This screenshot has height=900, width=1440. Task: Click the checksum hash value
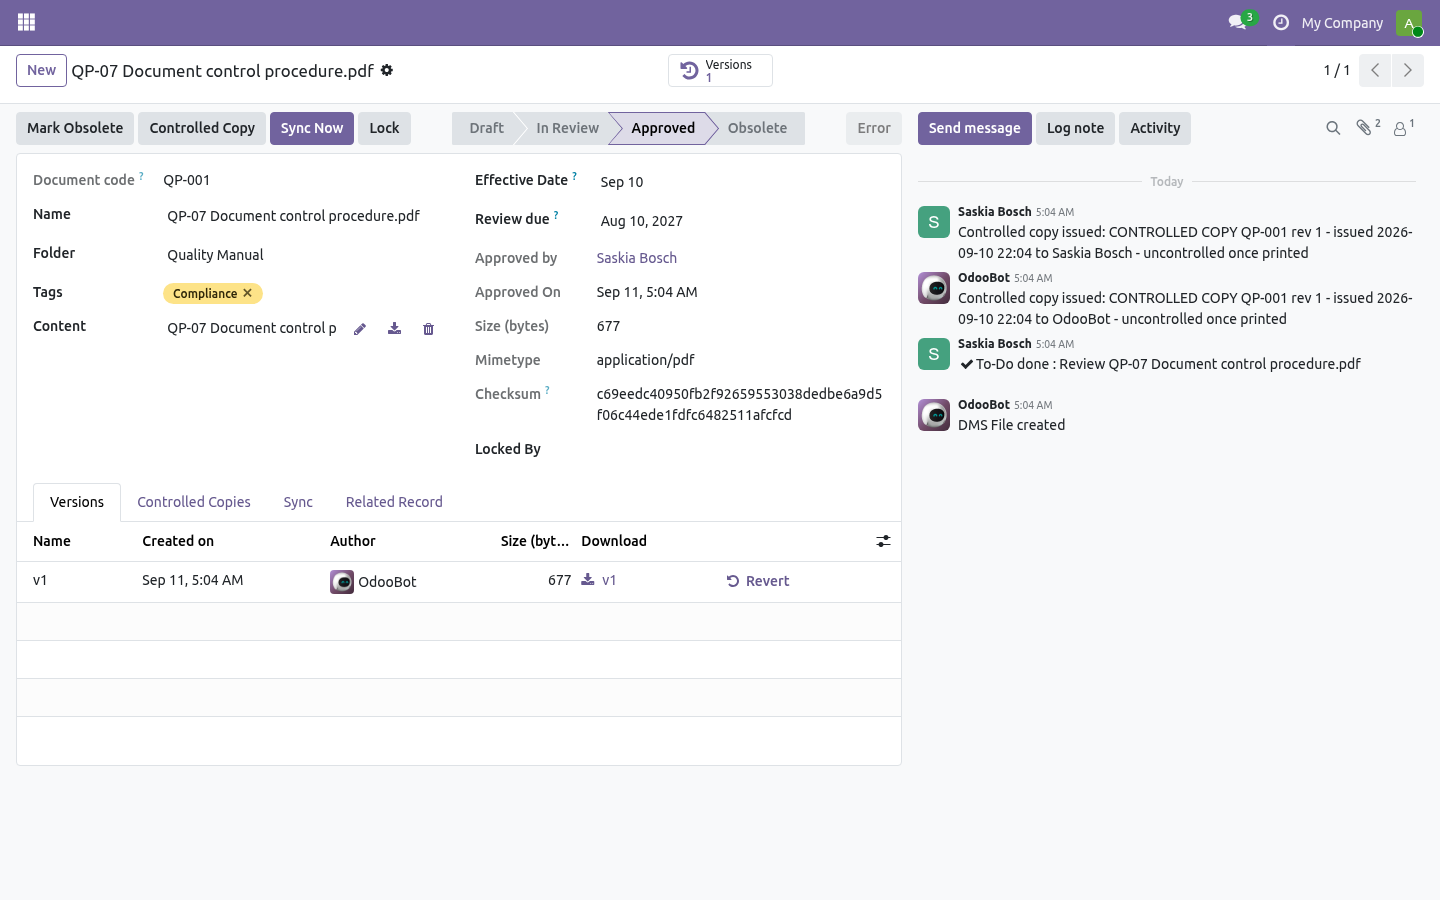[x=739, y=404]
